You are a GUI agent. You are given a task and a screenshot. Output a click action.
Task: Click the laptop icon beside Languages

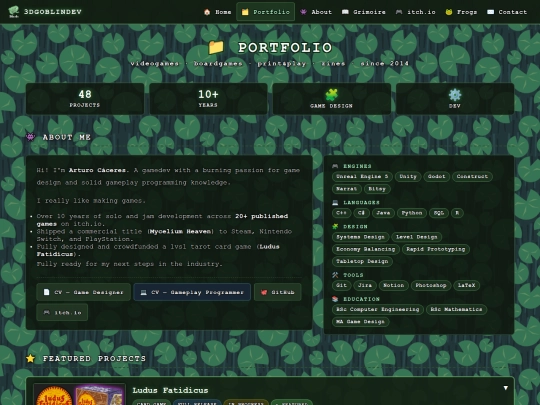click(335, 202)
